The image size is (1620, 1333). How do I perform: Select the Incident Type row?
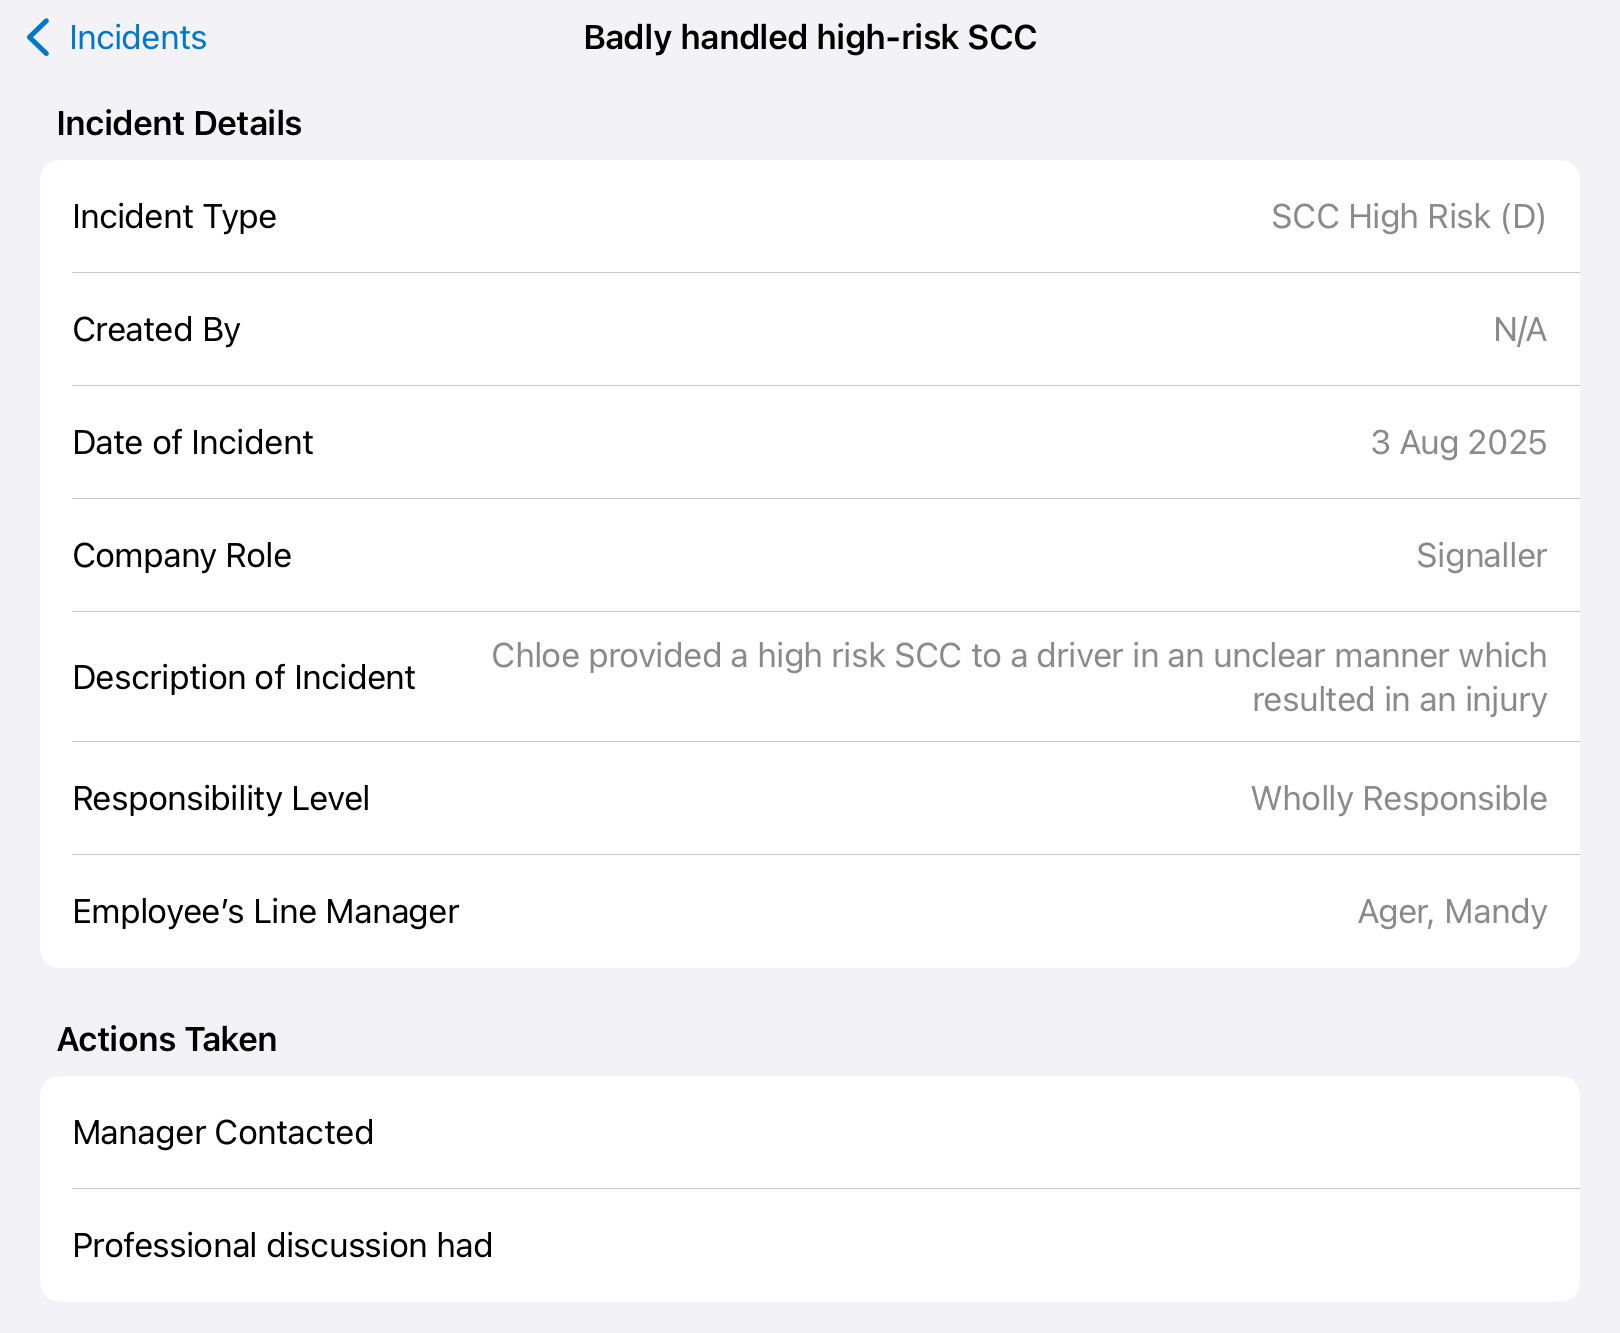click(810, 216)
